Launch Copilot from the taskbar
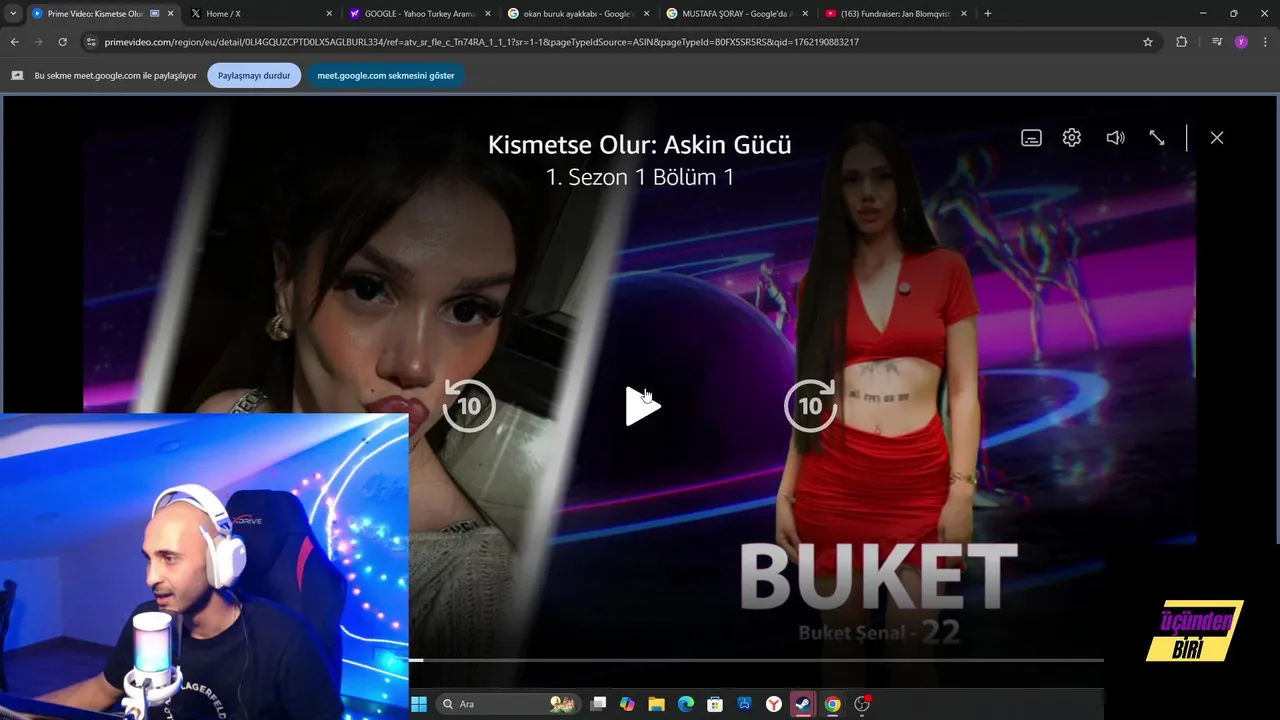Screen dimensions: 1280x720 [x=627, y=704]
